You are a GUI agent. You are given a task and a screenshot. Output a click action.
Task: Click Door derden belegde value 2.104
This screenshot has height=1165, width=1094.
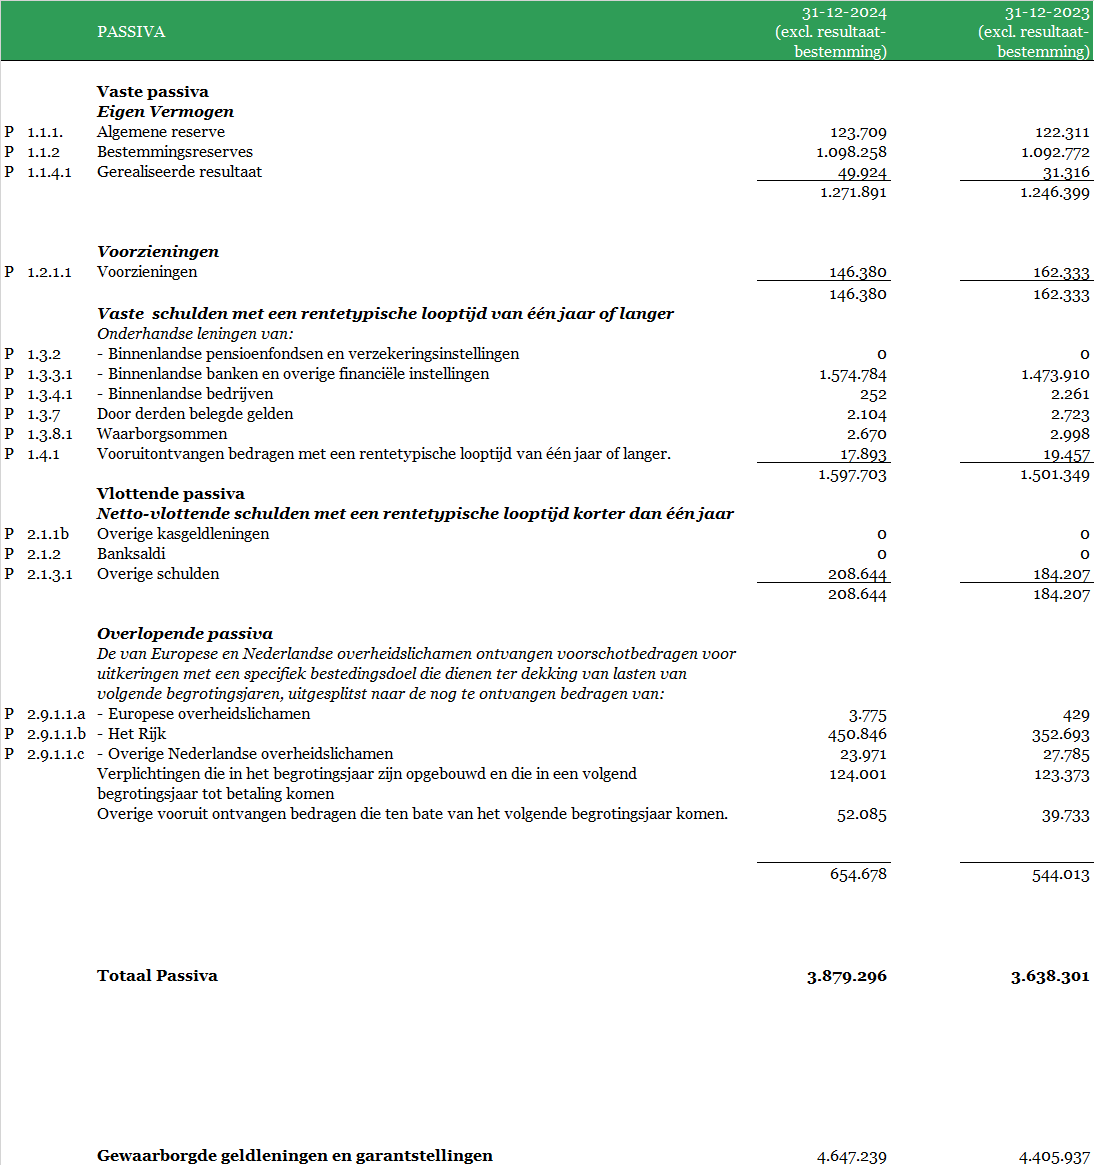[867, 415]
